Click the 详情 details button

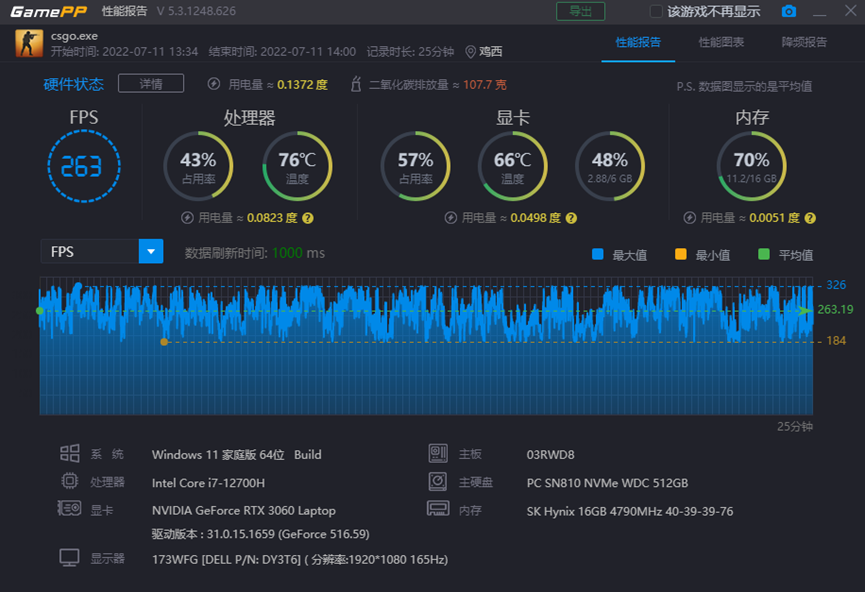click(150, 84)
